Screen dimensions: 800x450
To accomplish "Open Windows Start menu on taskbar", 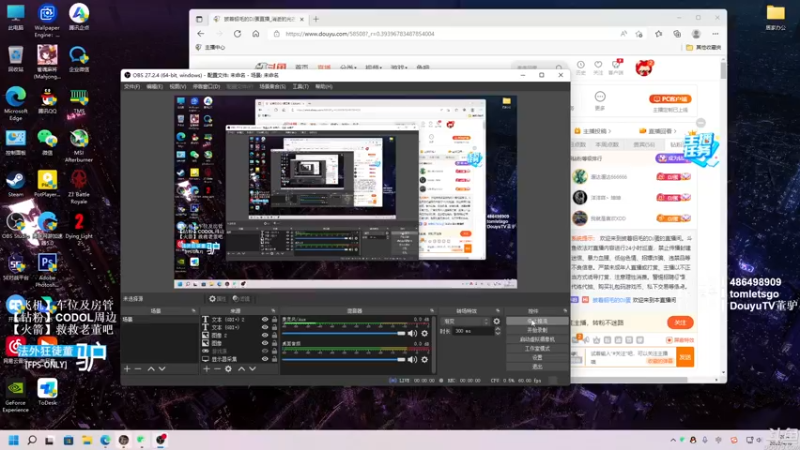I will click(14, 440).
